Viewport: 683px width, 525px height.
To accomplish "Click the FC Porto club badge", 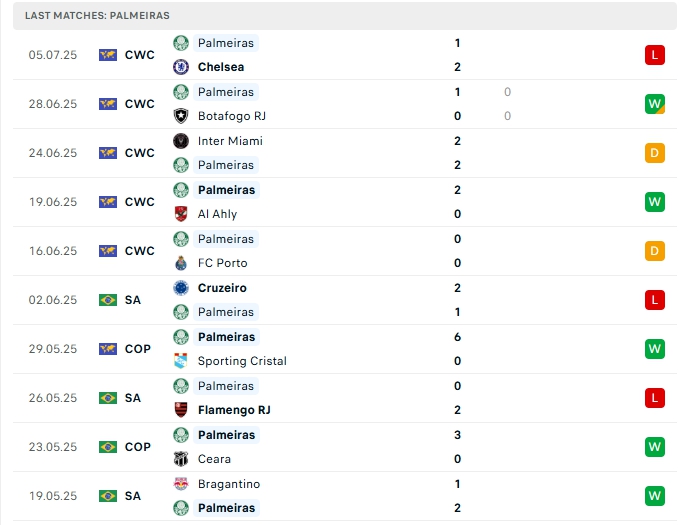I will click(x=181, y=263).
